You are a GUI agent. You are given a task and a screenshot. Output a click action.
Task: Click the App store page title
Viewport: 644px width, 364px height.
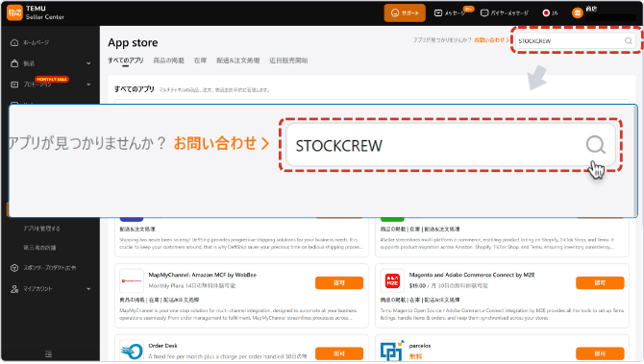point(133,42)
